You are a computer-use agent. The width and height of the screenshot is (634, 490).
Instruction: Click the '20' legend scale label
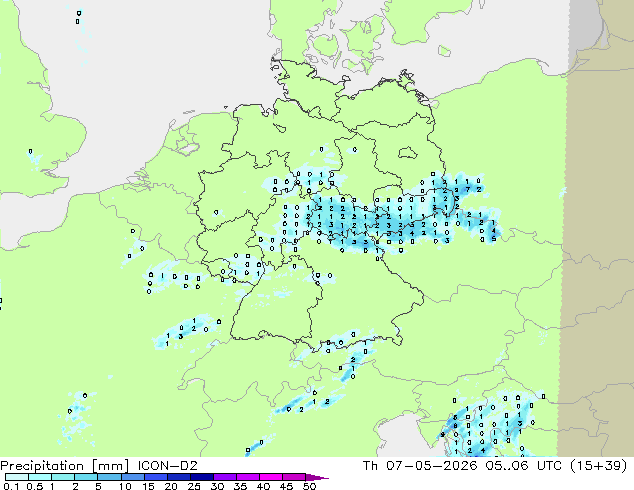[171, 486]
